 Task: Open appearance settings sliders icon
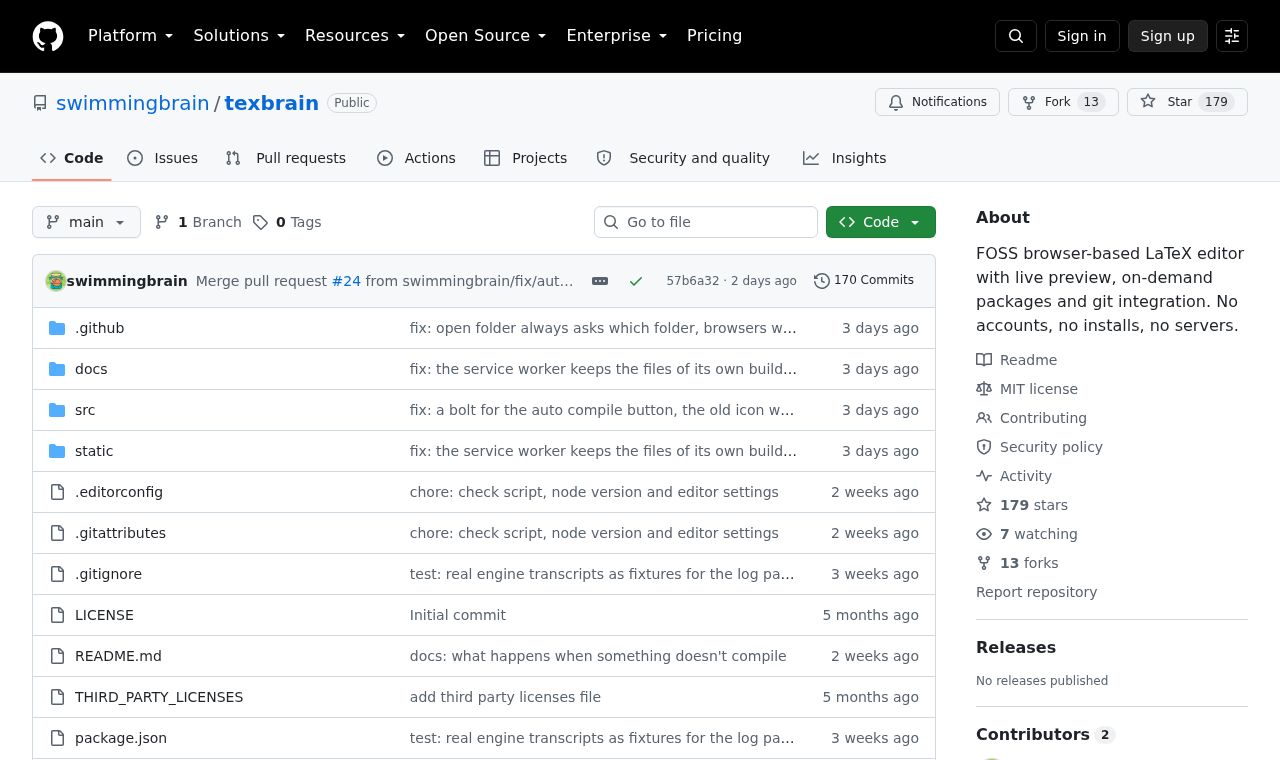coord(1232,36)
